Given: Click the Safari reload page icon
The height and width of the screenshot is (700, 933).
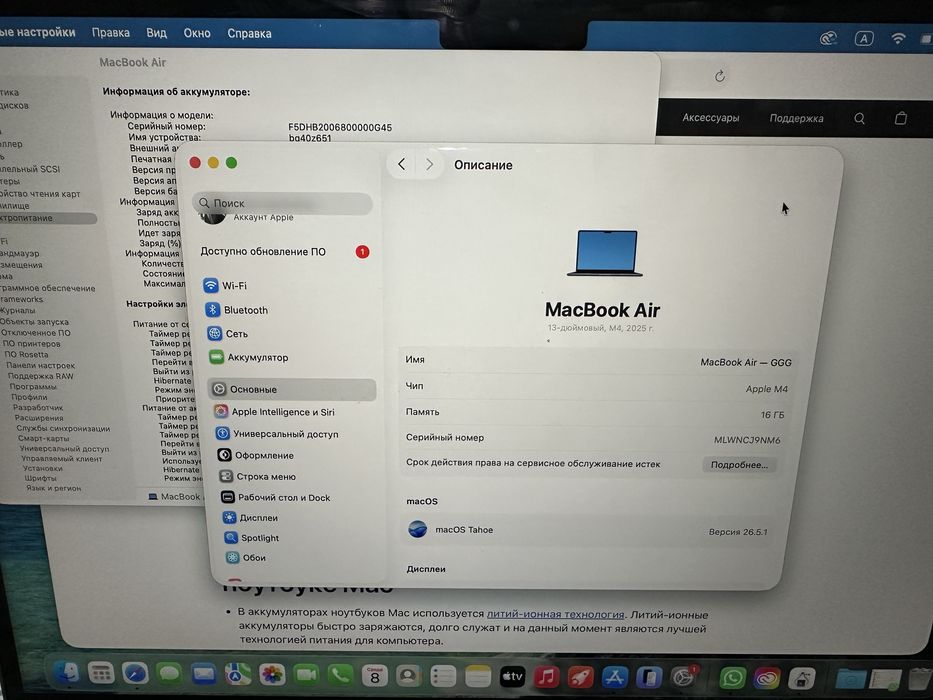Looking at the screenshot, I should click(720, 76).
